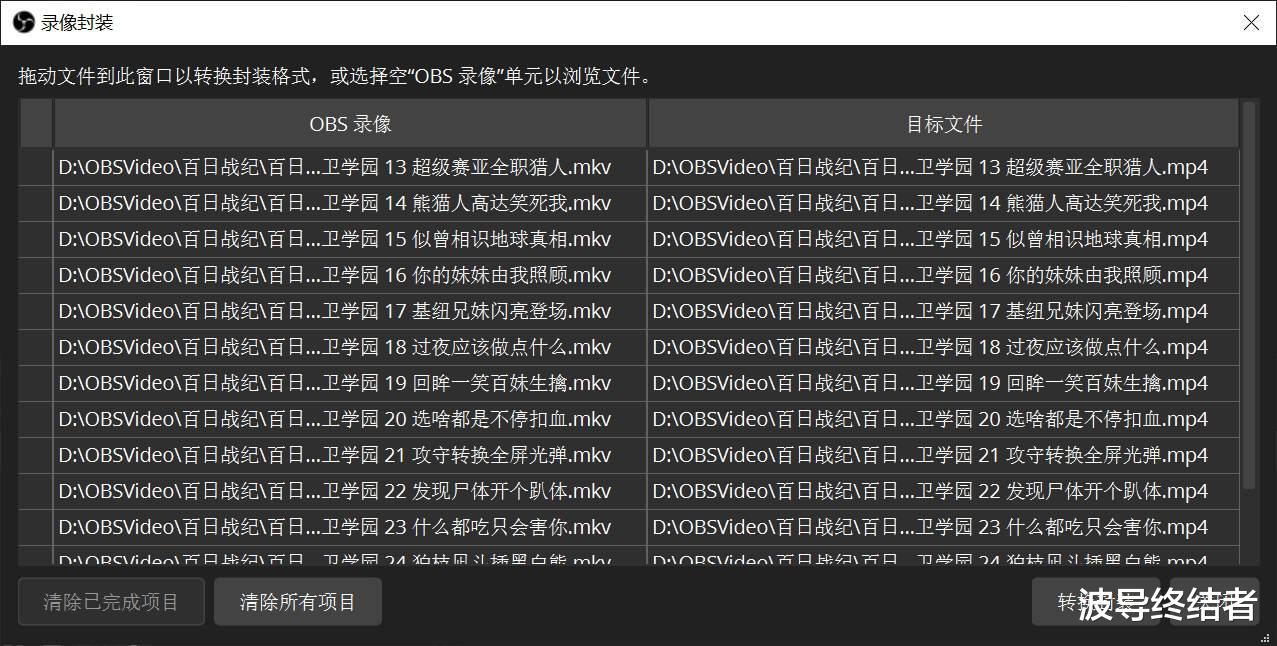This screenshot has width=1277, height=646.
Task: Click the OBS 录像 column header
Action: tap(350, 124)
